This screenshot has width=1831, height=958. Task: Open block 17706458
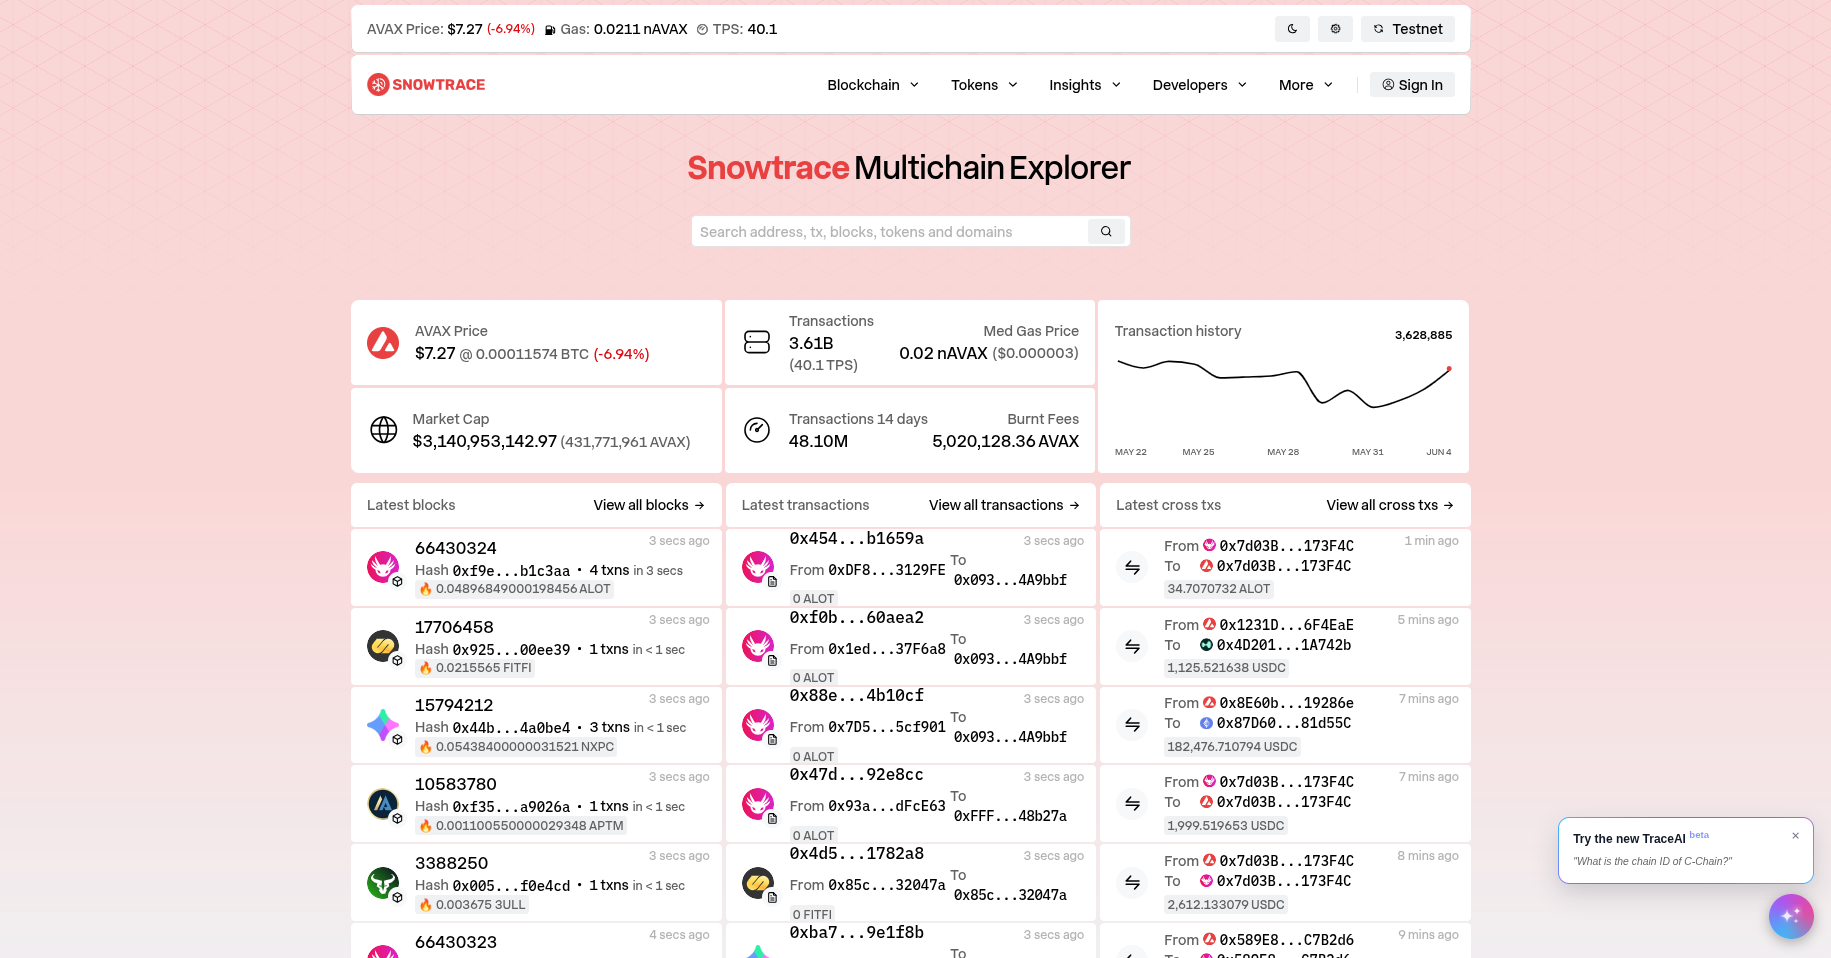click(454, 627)
